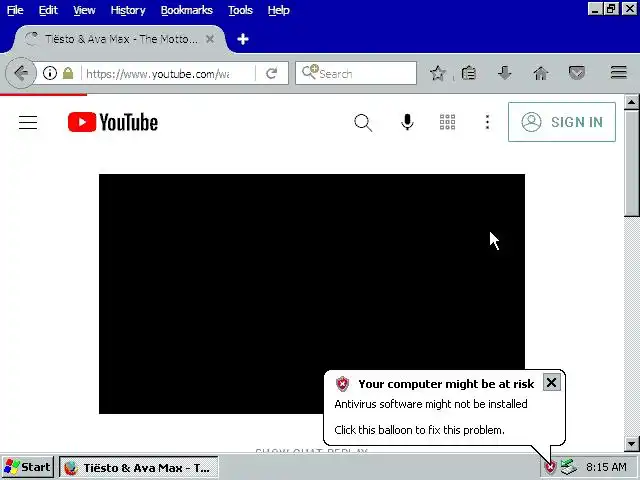Open a new browser tab
This screenshot has width=640, height=480.
pyautogui.click(x=243, y=39)
